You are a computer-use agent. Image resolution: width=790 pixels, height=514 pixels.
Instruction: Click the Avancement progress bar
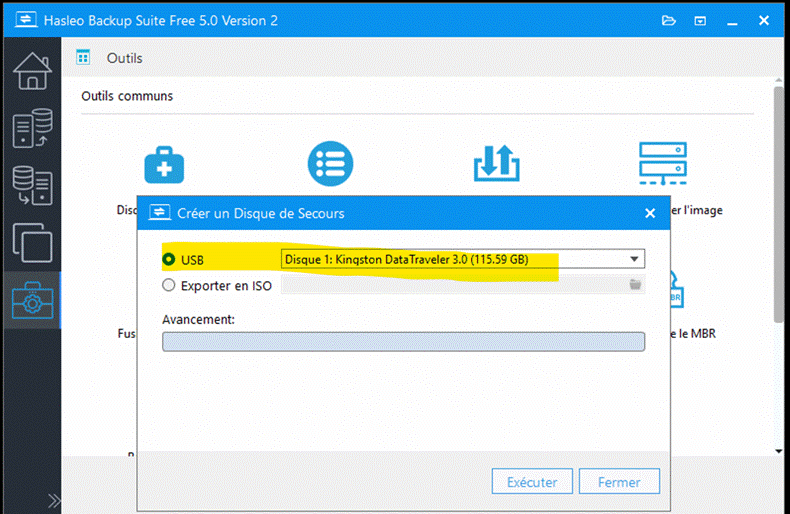pyautogui.click(x=404, y=342)
